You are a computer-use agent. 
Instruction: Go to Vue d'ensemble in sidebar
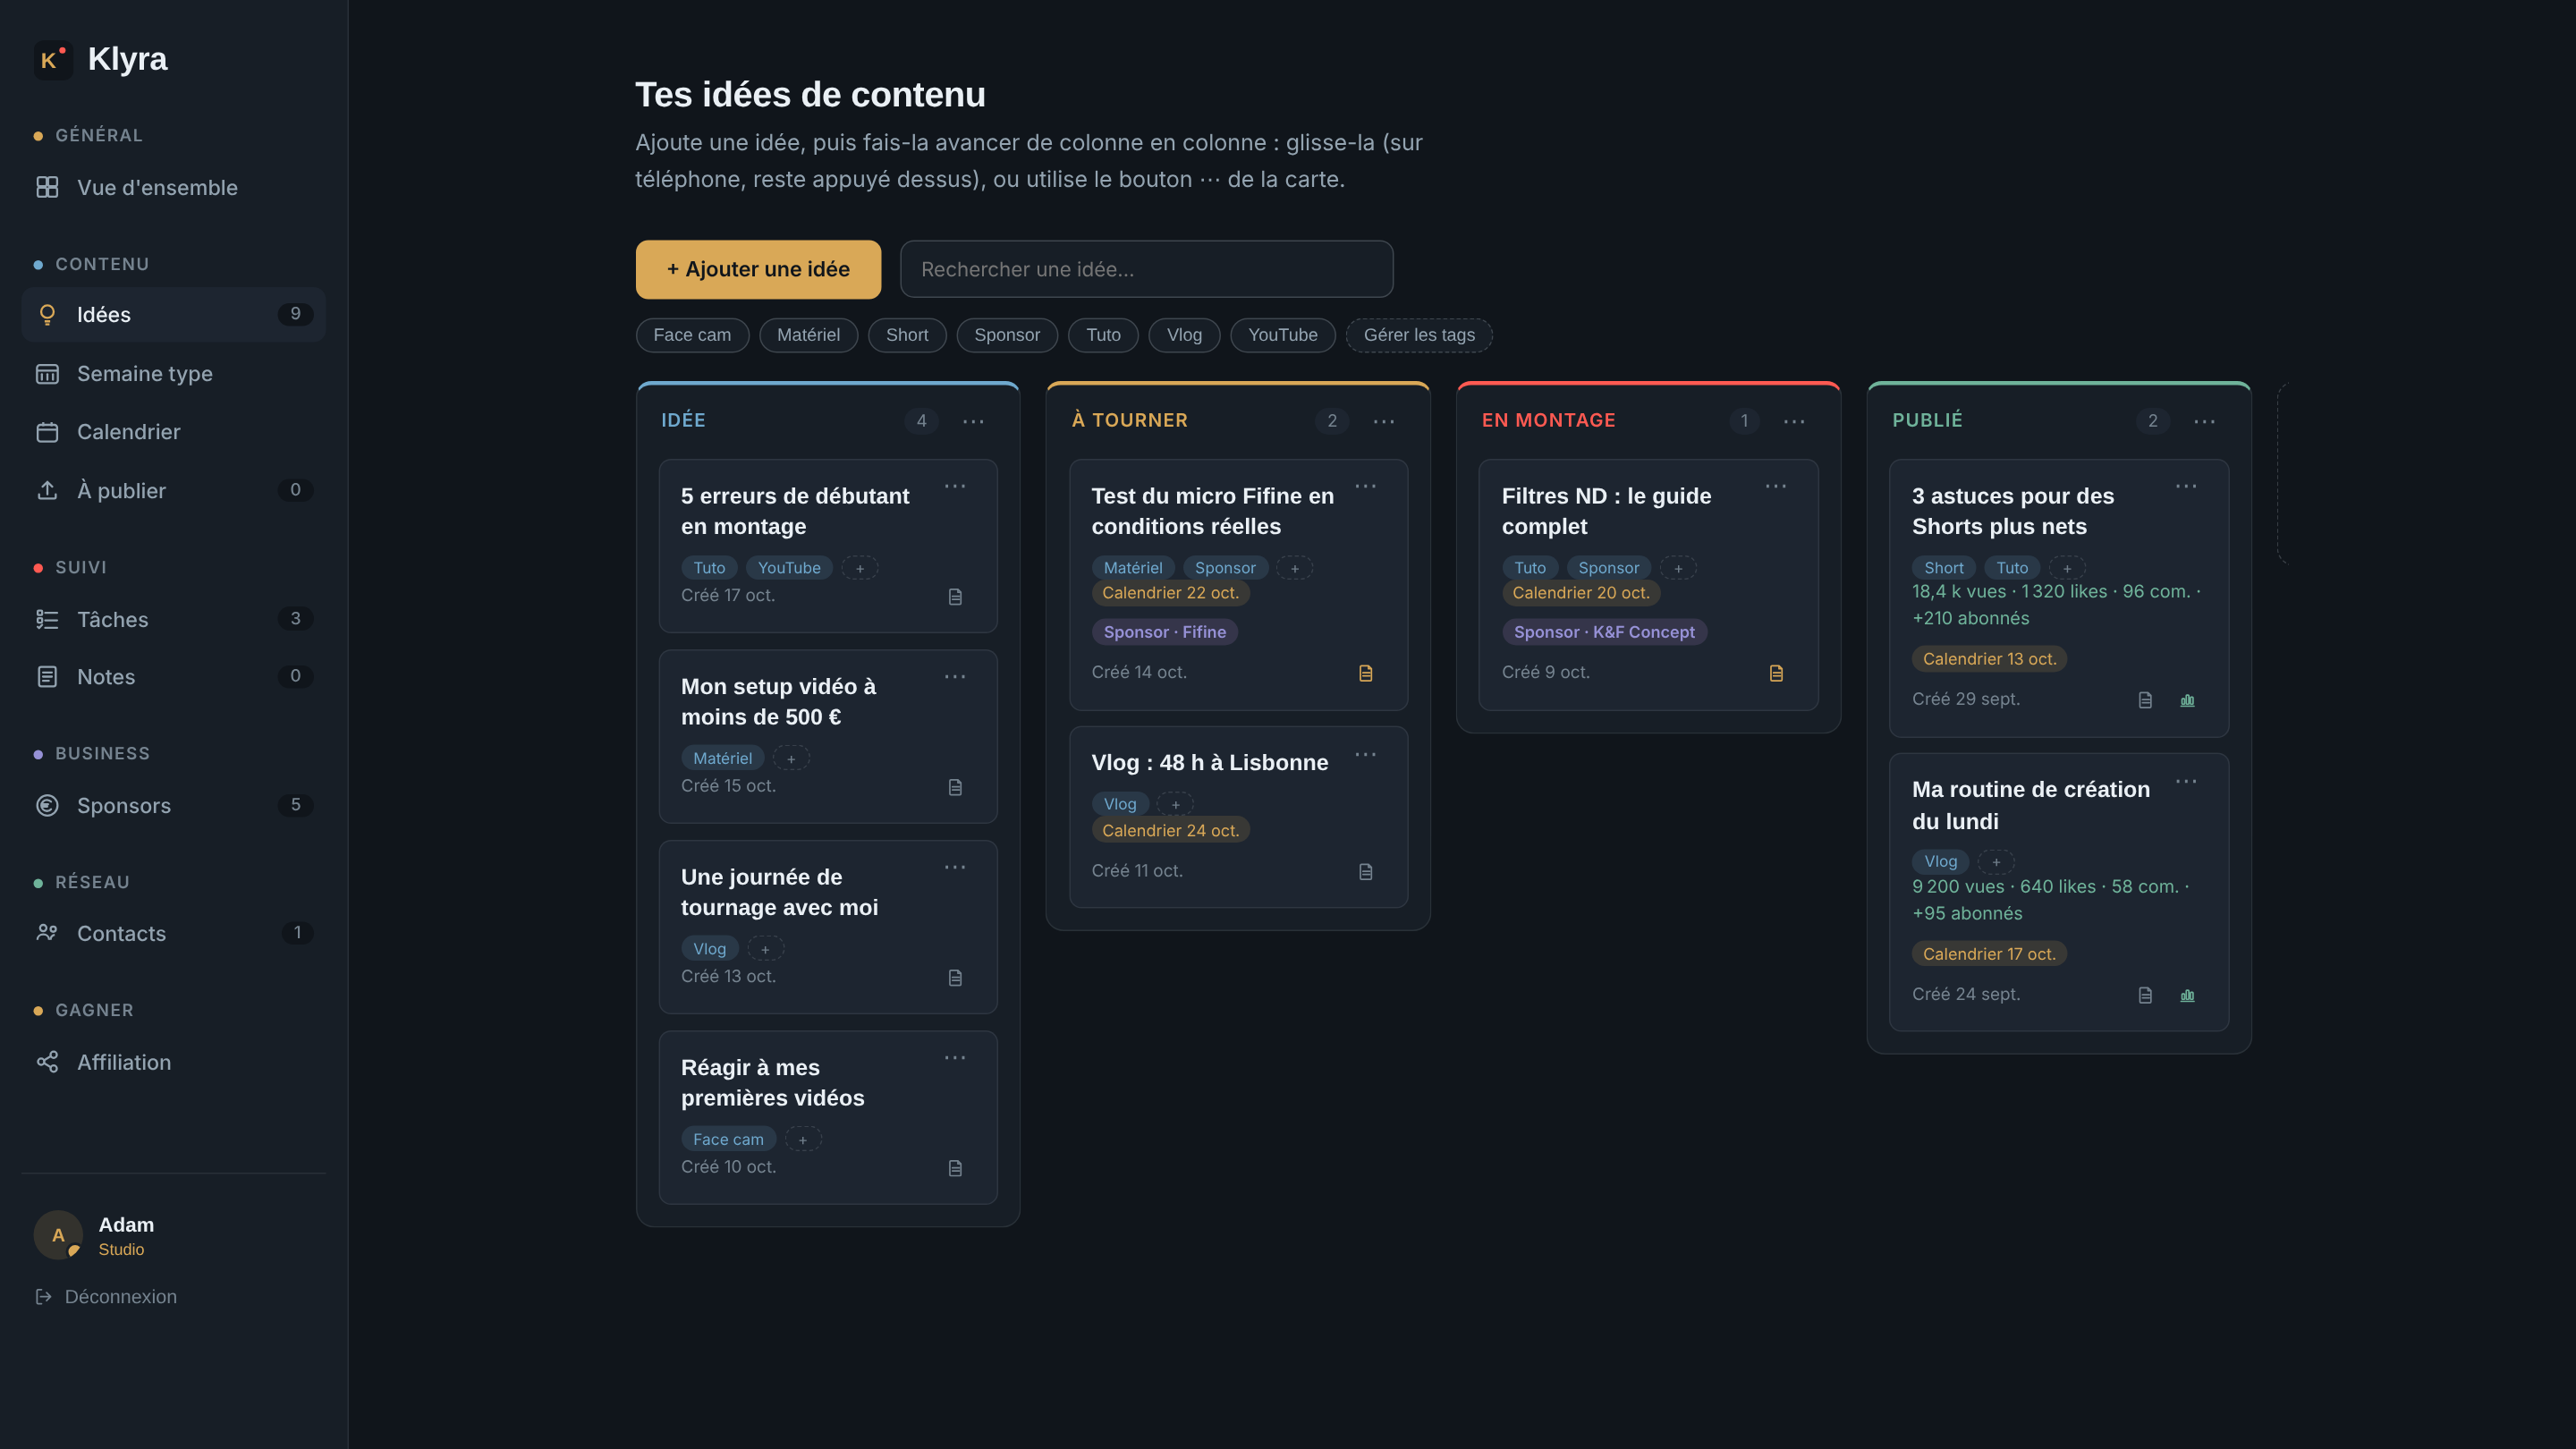pyautogui.click(x=174, y=187)
